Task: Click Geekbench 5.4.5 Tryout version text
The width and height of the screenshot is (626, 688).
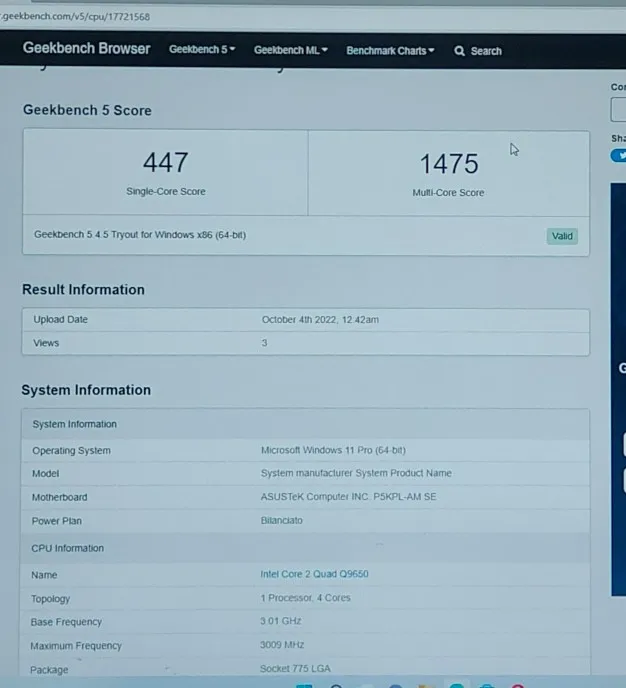Action: (x=140, y=235)
